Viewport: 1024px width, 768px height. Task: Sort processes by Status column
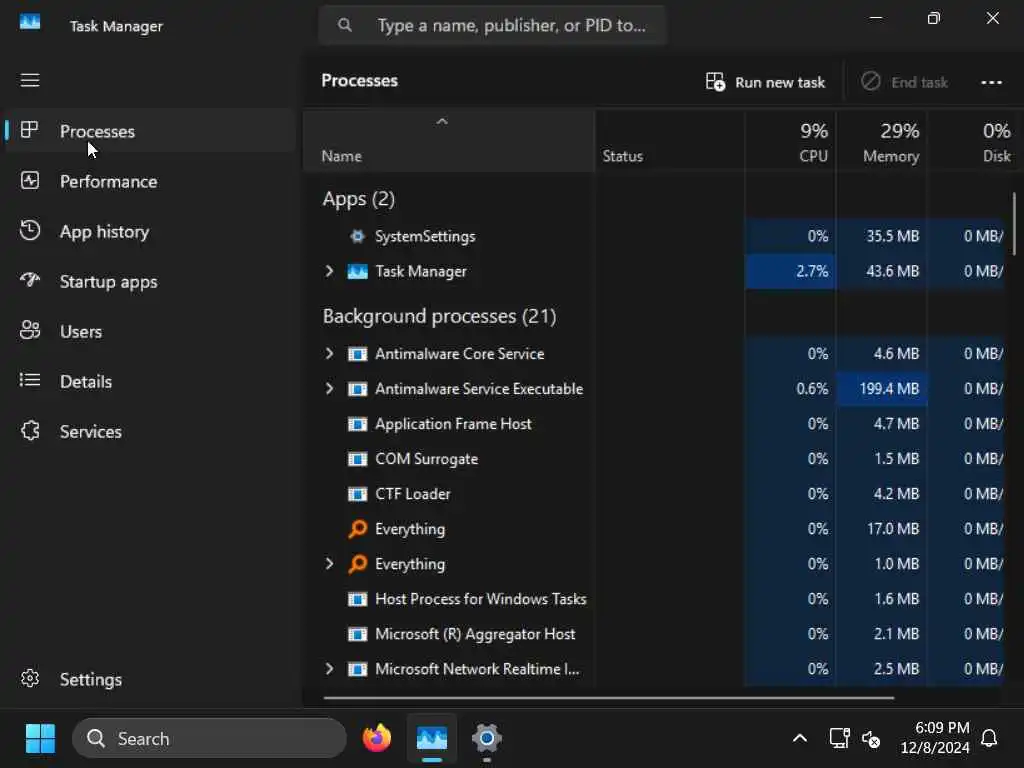coord(670,141)
